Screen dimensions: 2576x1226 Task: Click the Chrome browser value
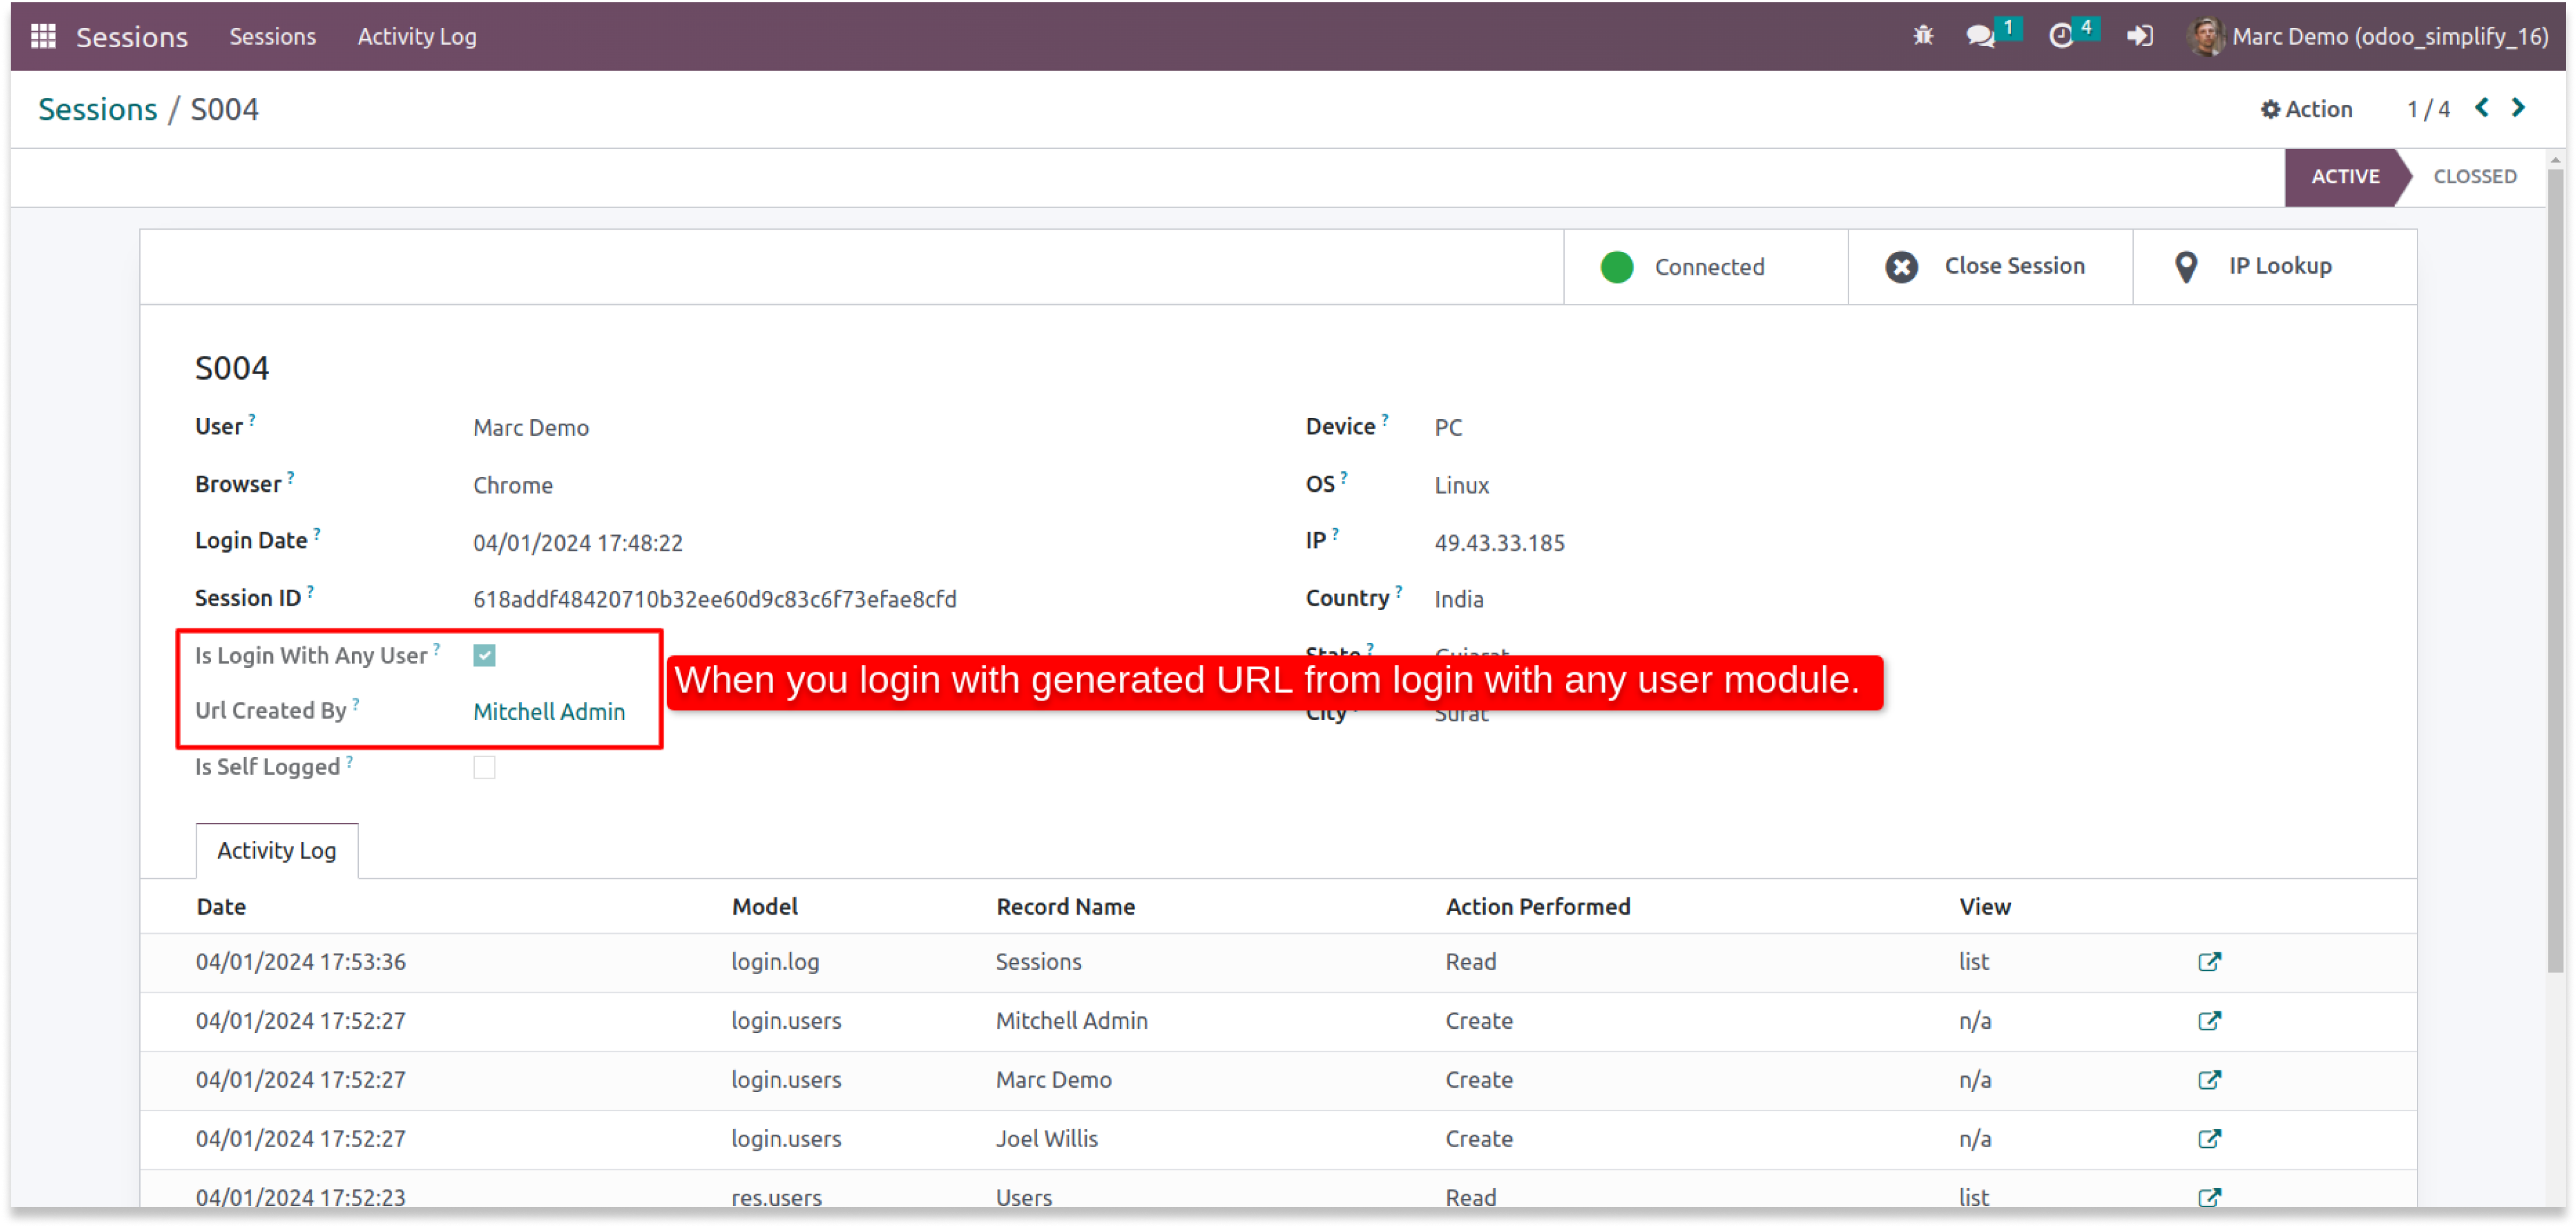513,485
